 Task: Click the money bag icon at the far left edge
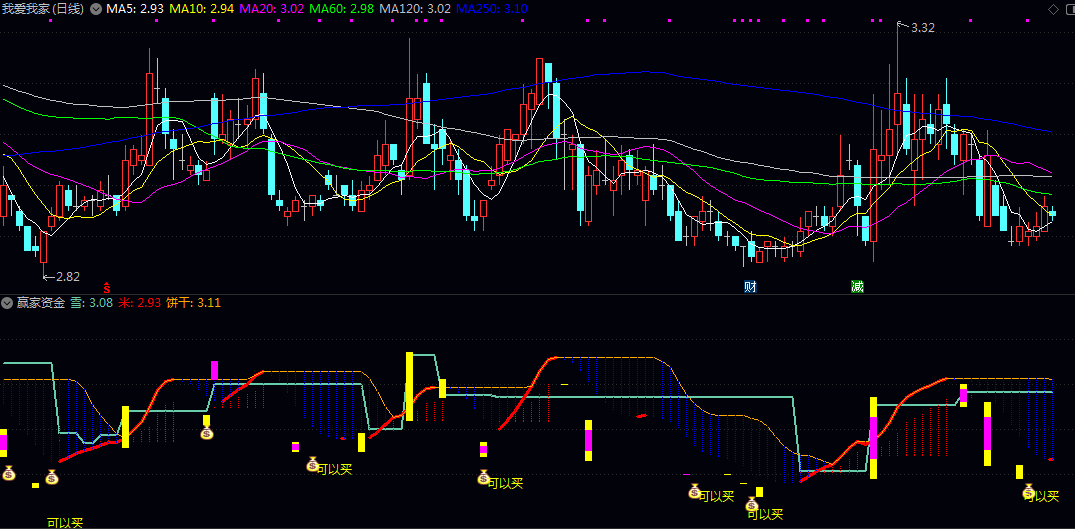click(8, 472)
